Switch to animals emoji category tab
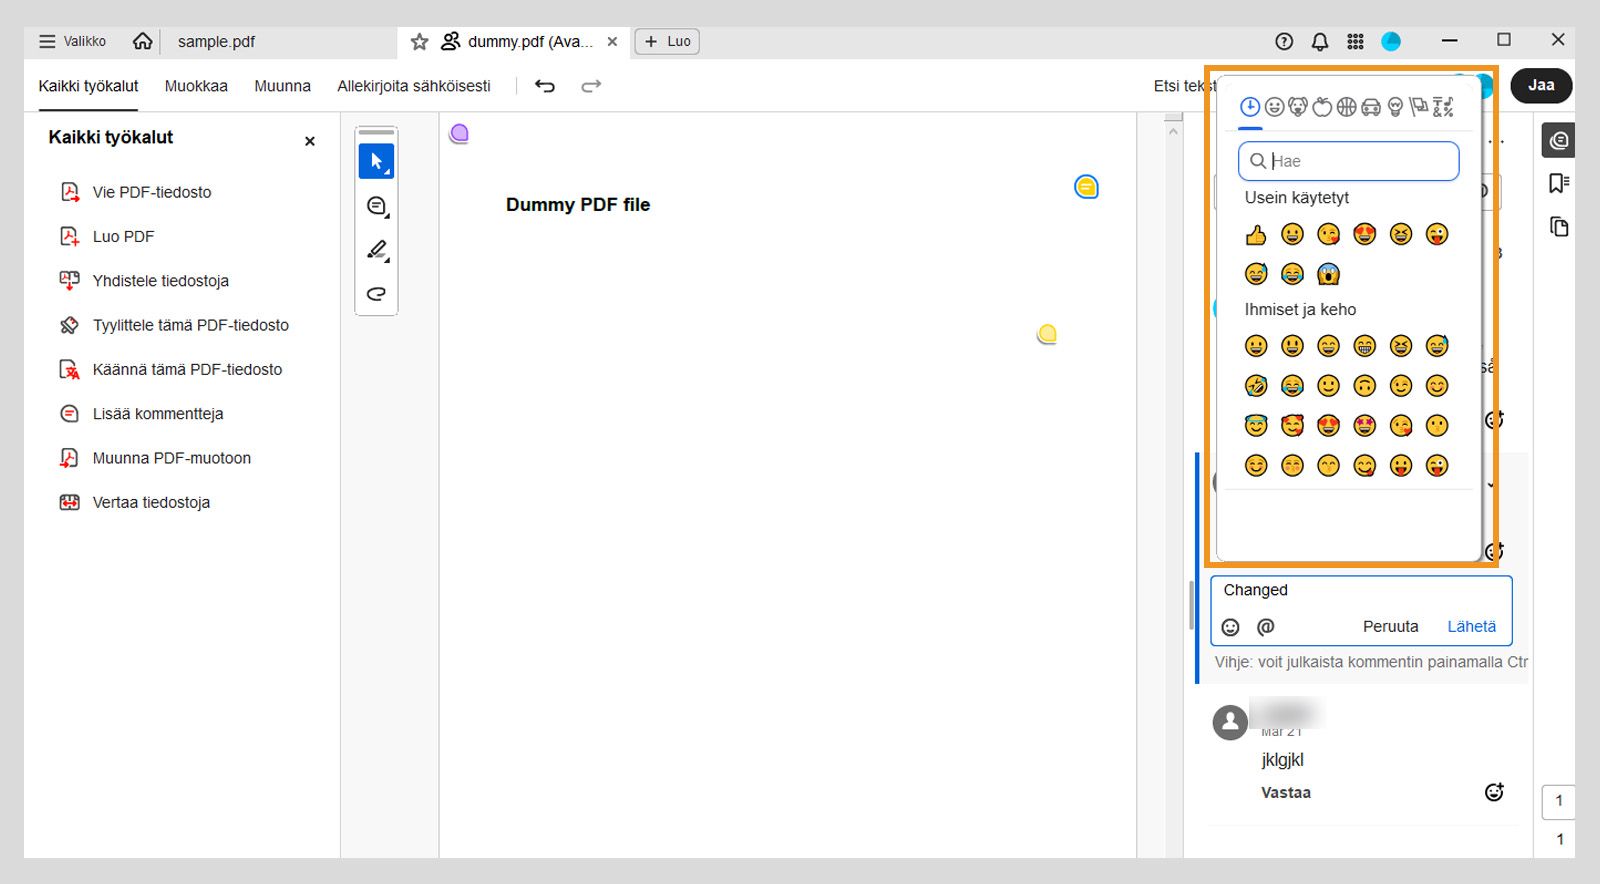 click(1298, 107)
